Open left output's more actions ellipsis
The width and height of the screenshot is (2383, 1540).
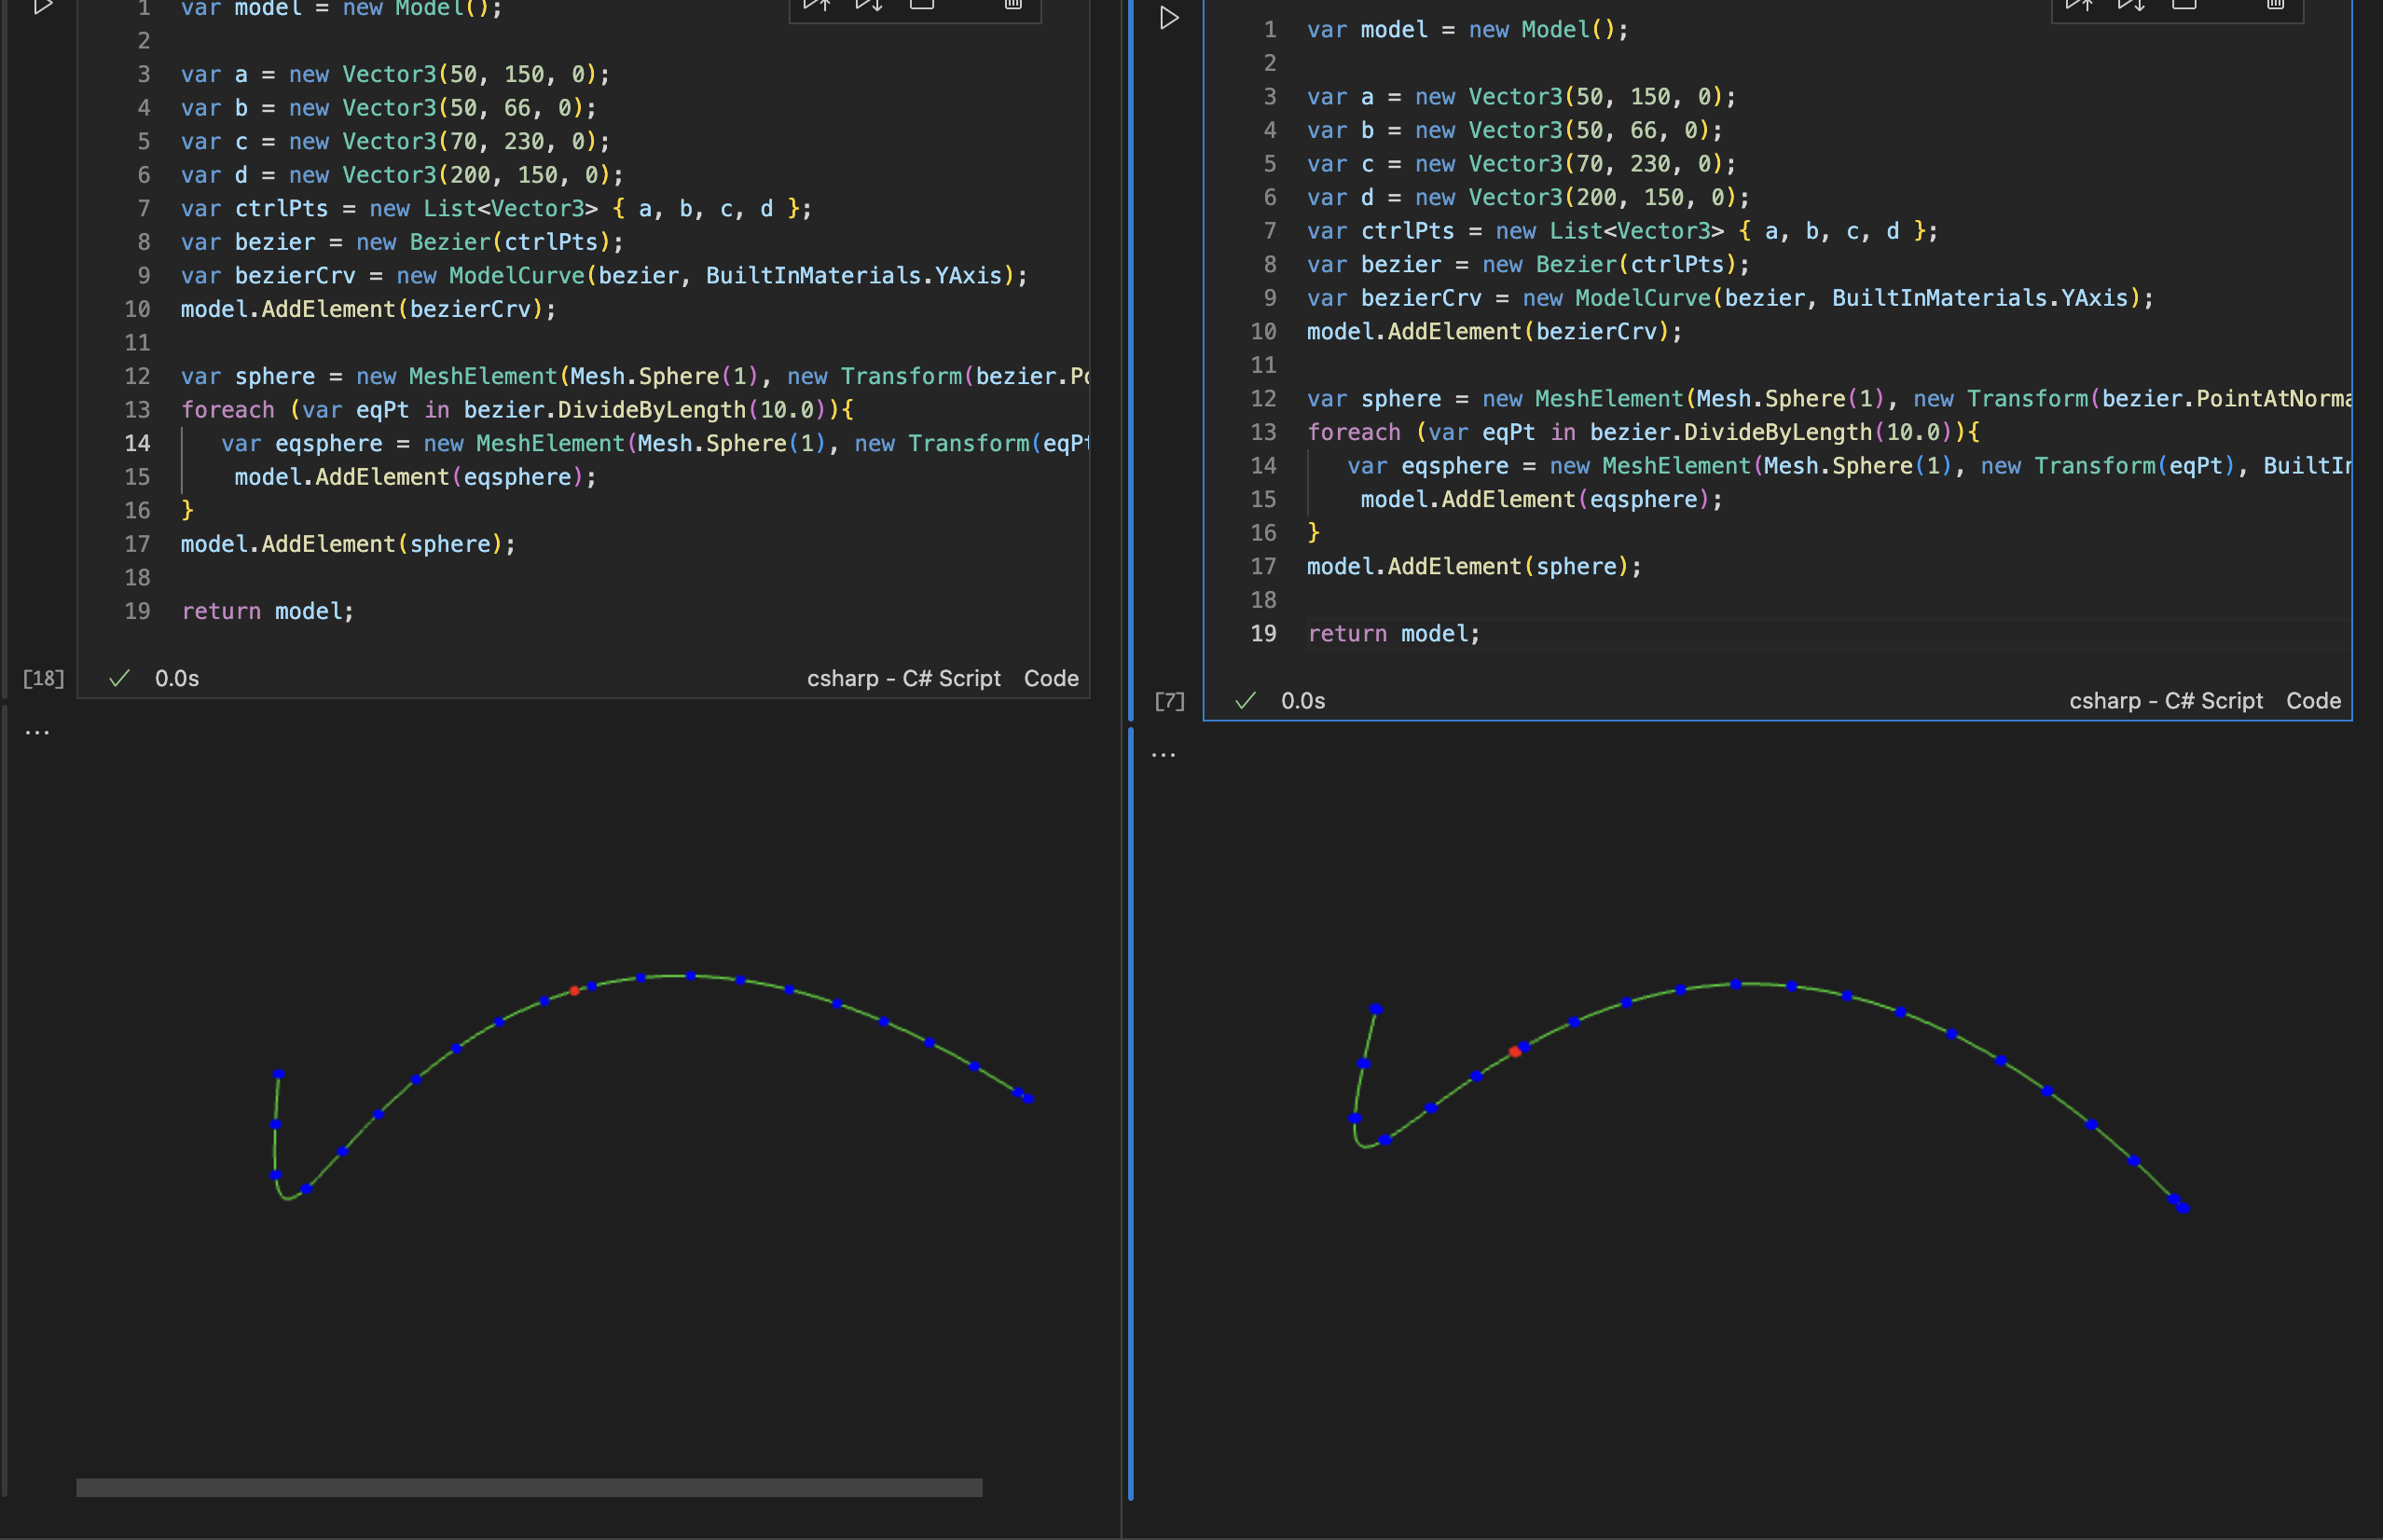tap(37, 733)
